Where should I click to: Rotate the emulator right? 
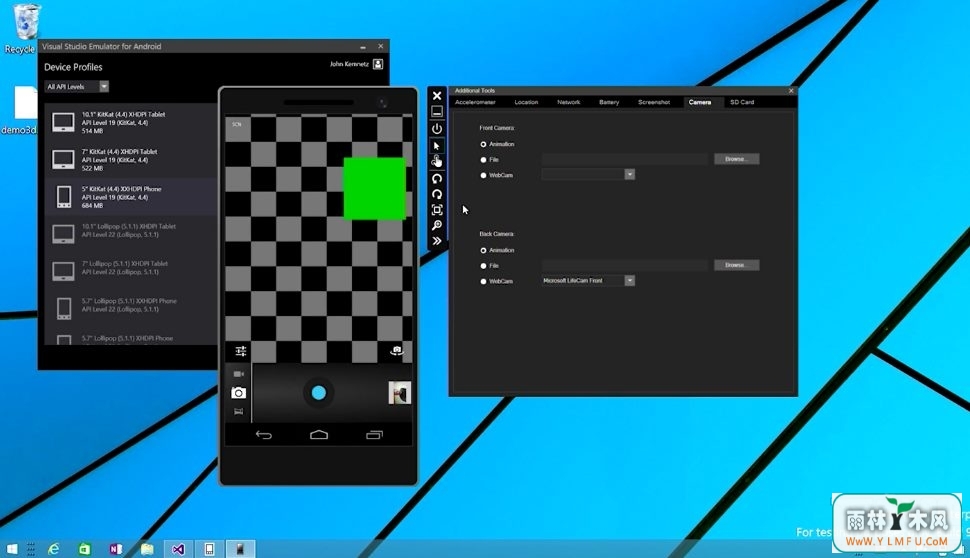tap(437, 194)
